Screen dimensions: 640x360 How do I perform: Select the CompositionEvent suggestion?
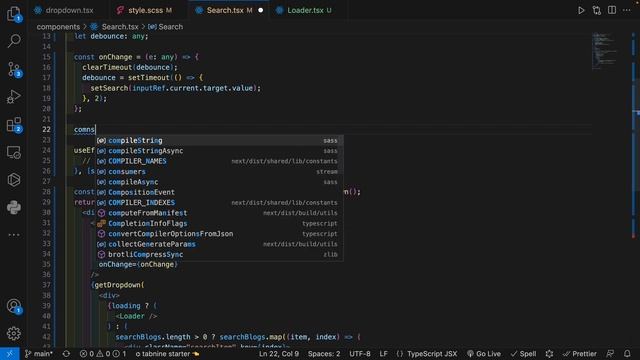tap(219, 192)
